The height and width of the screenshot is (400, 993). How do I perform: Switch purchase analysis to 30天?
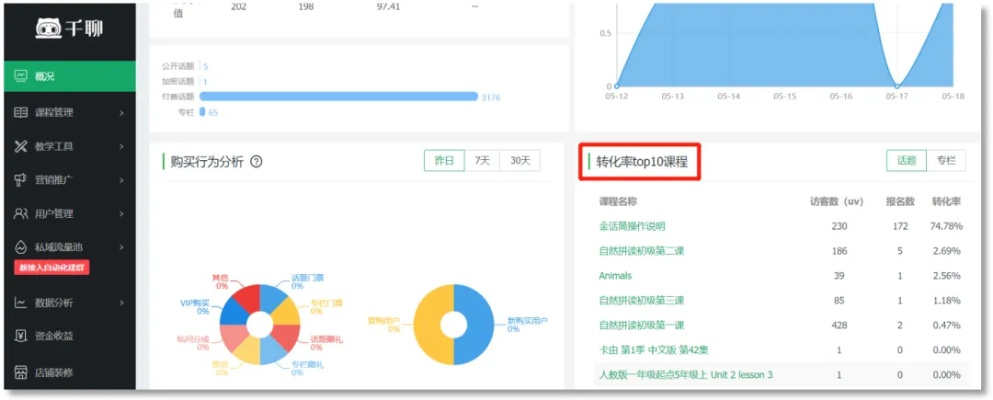(520, 161)
